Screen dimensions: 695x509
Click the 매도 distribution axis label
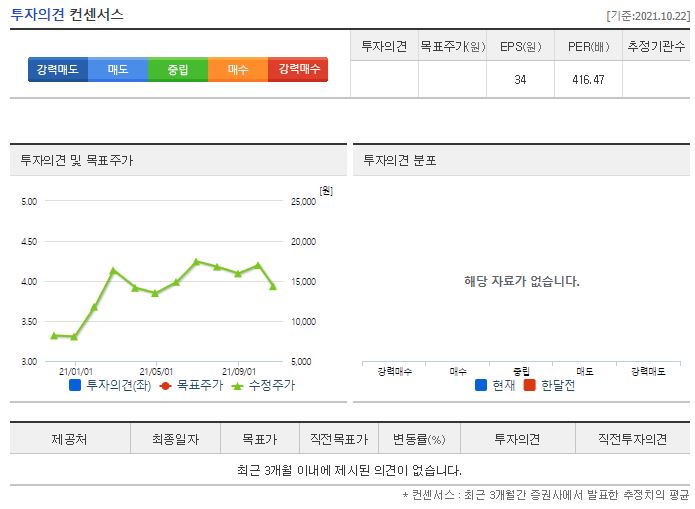[585, 371]
